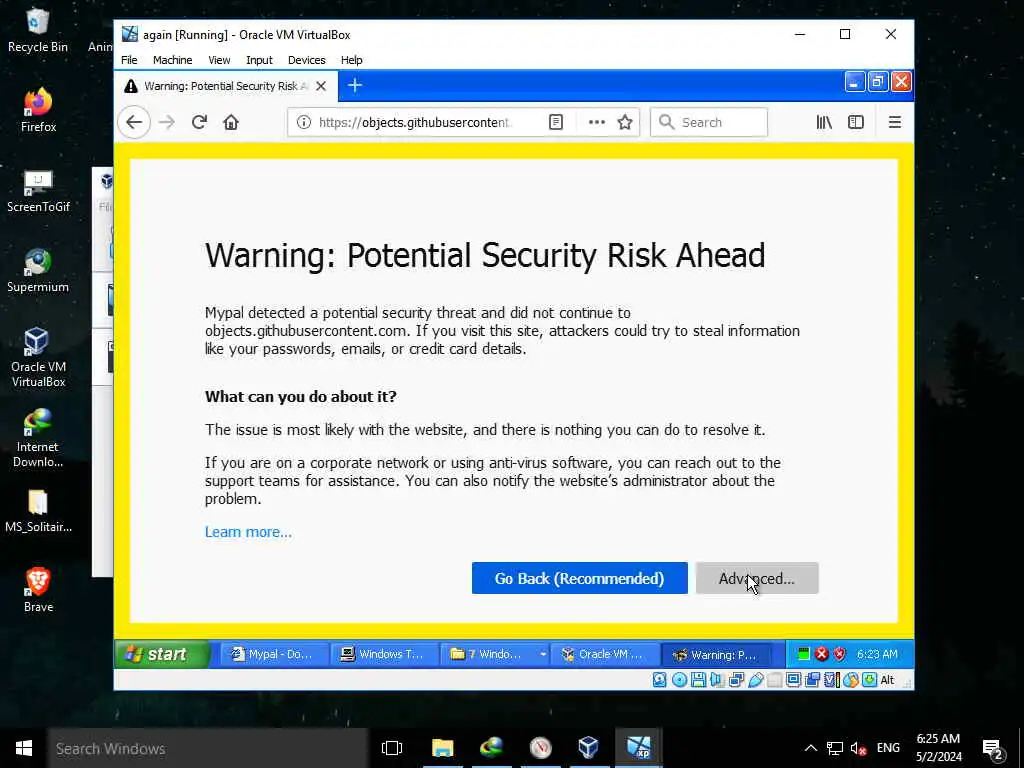Viewport: 1024px width, 768px height.
Task: Open Recycle Bin on the desktop
Action: click(37, 31)
